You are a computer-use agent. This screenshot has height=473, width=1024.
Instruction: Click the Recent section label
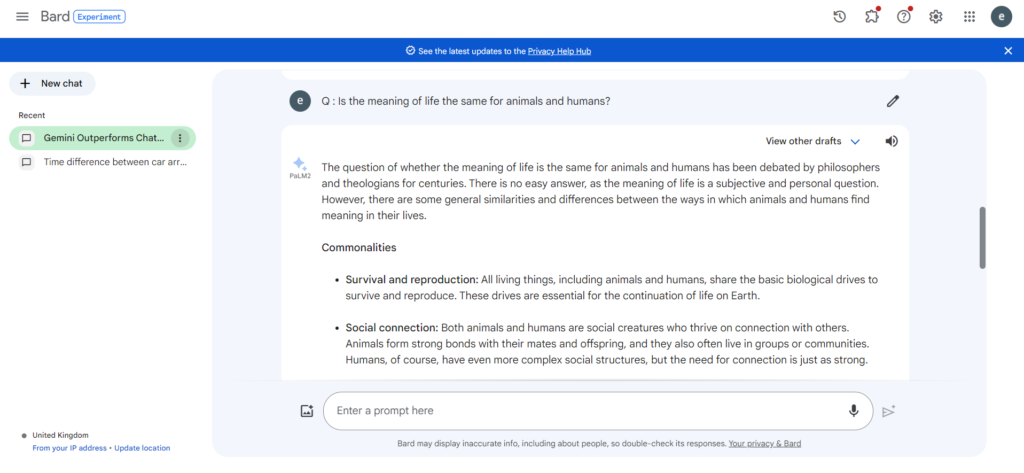click(32, 115)
